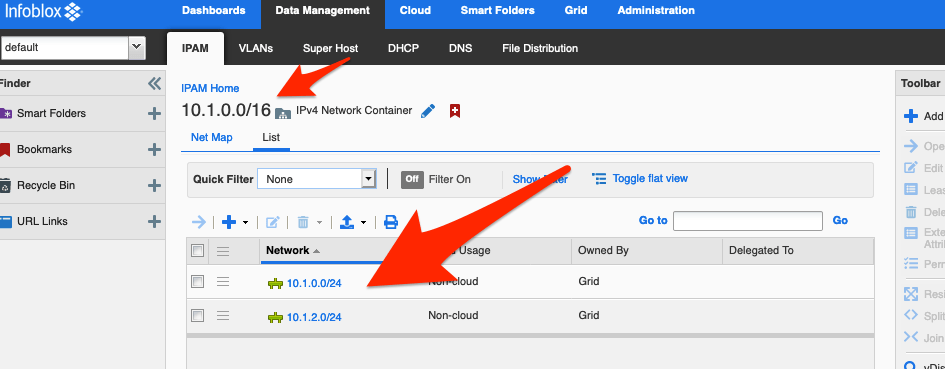Open the row menu for 10.1.0.0/24
The image size is (945, 369).
(x=223, y=282)
